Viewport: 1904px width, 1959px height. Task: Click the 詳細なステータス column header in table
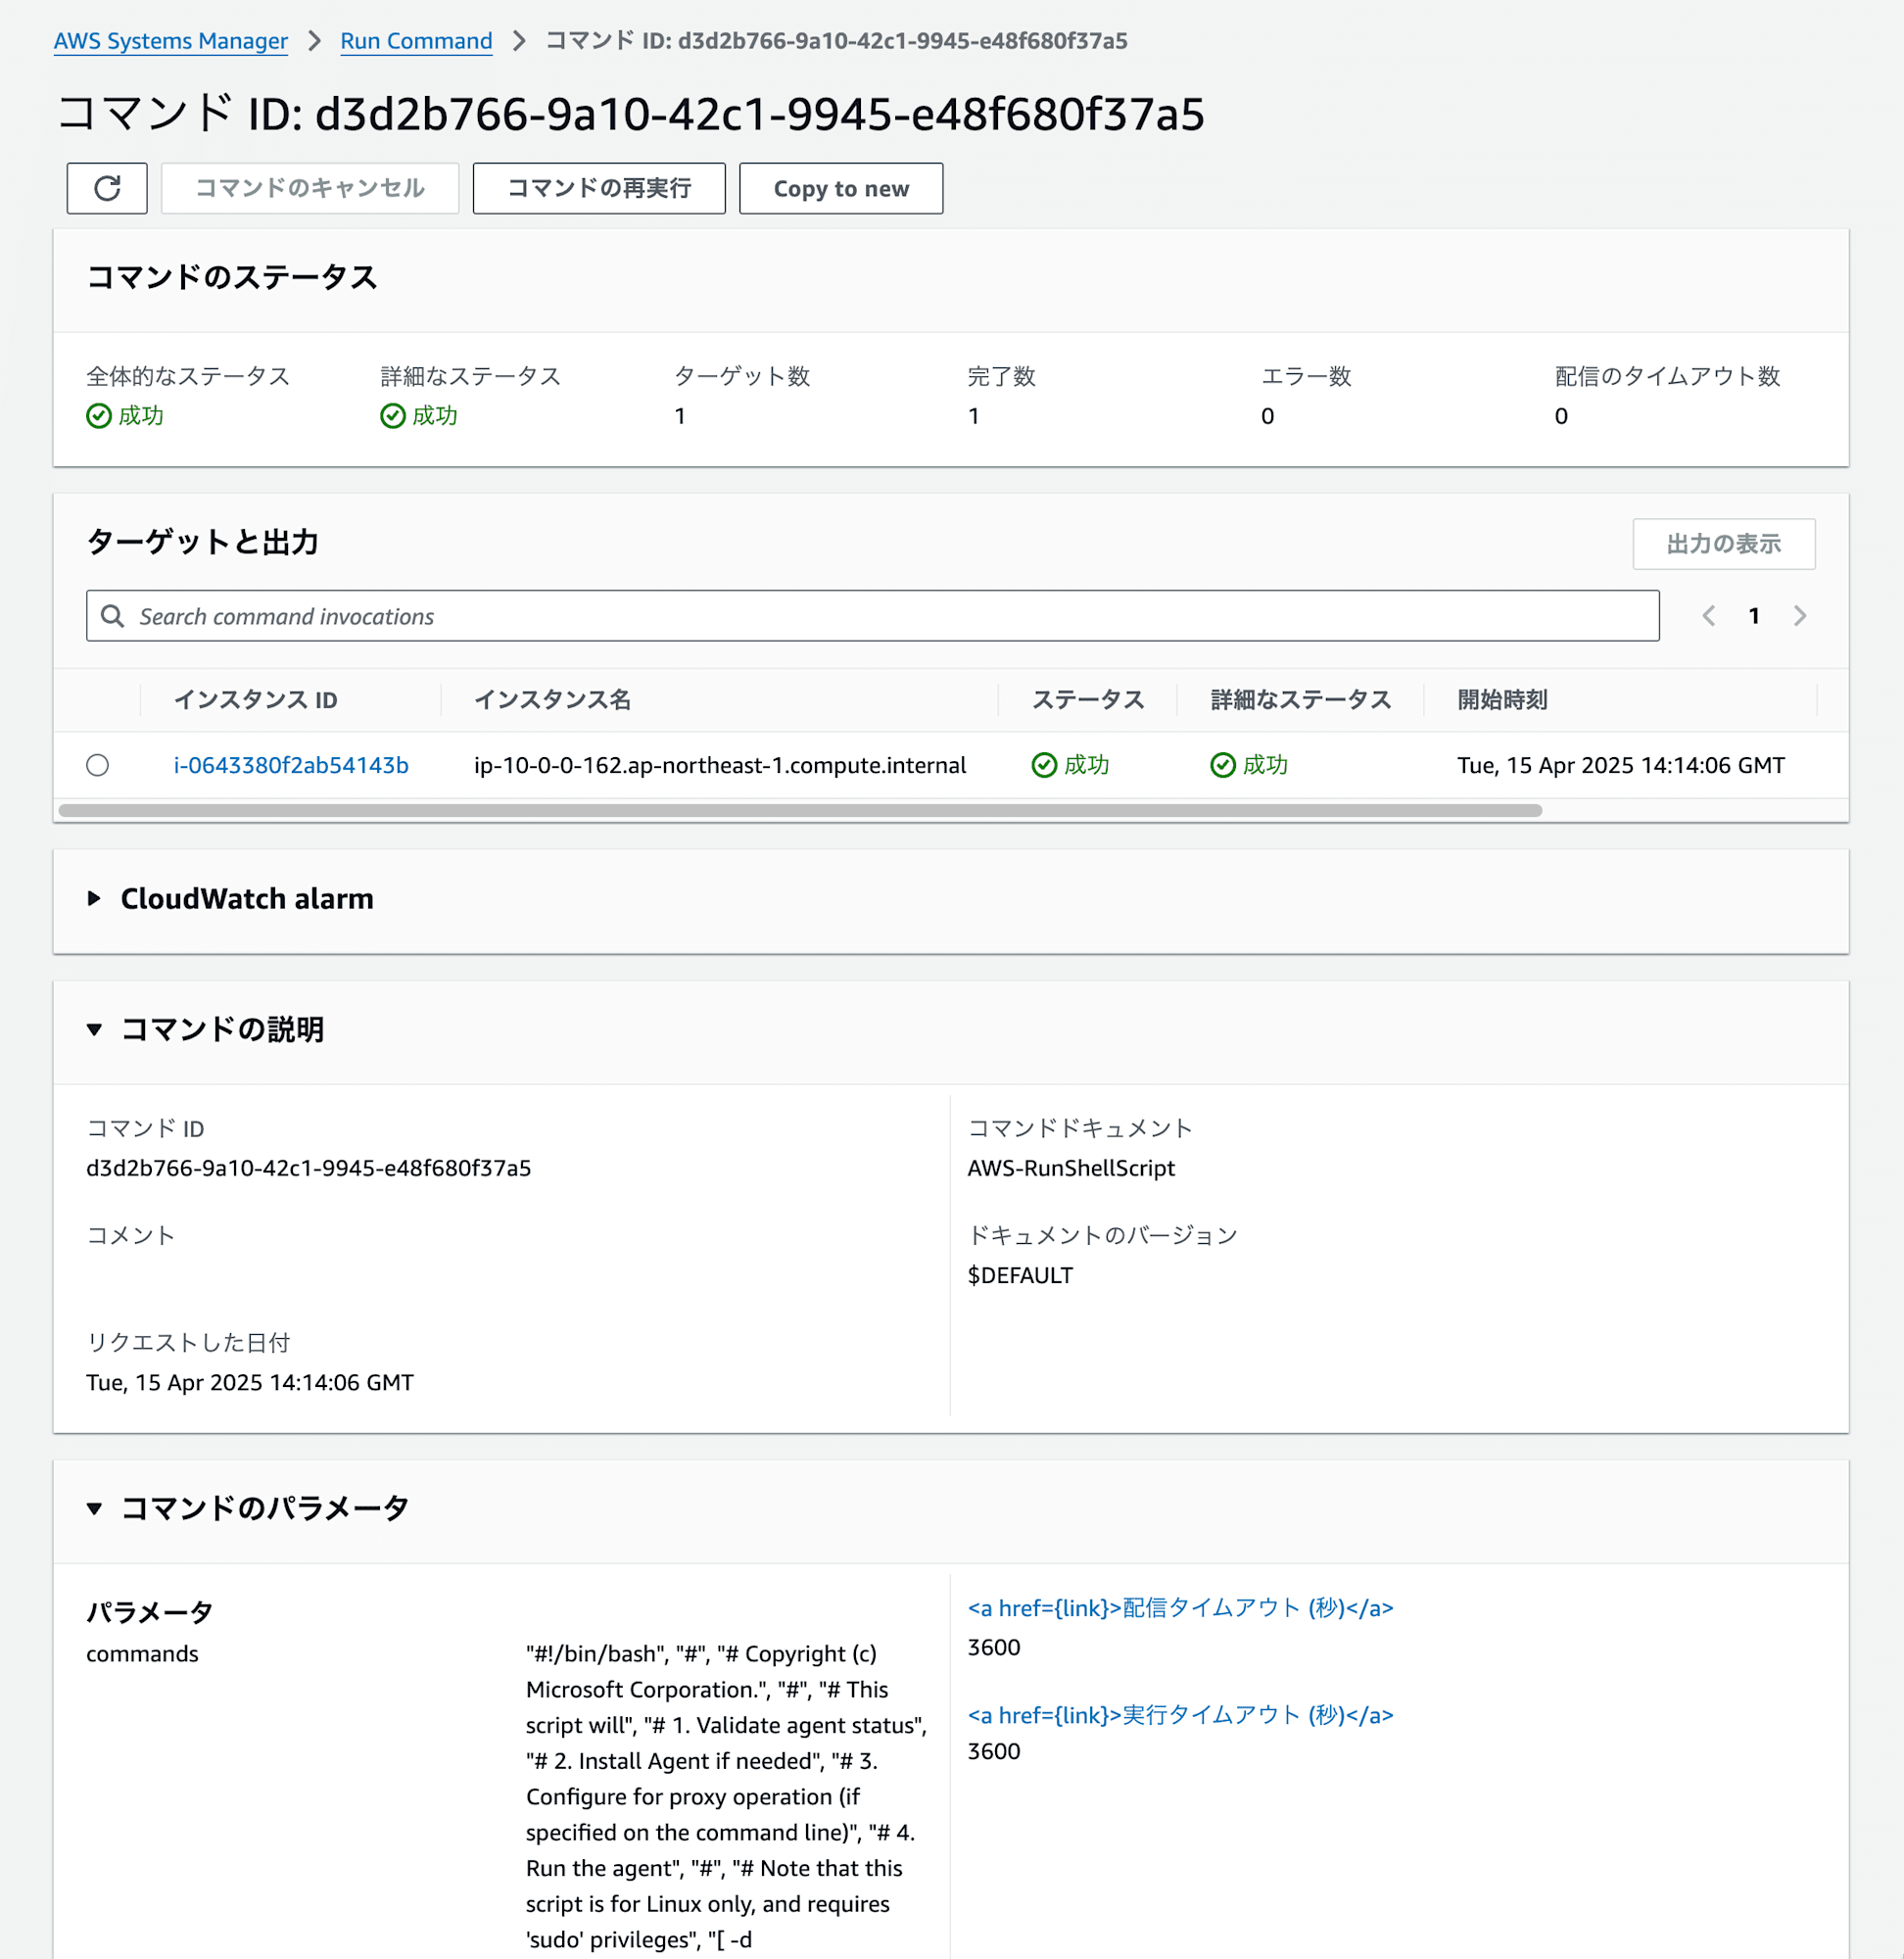1301,700
